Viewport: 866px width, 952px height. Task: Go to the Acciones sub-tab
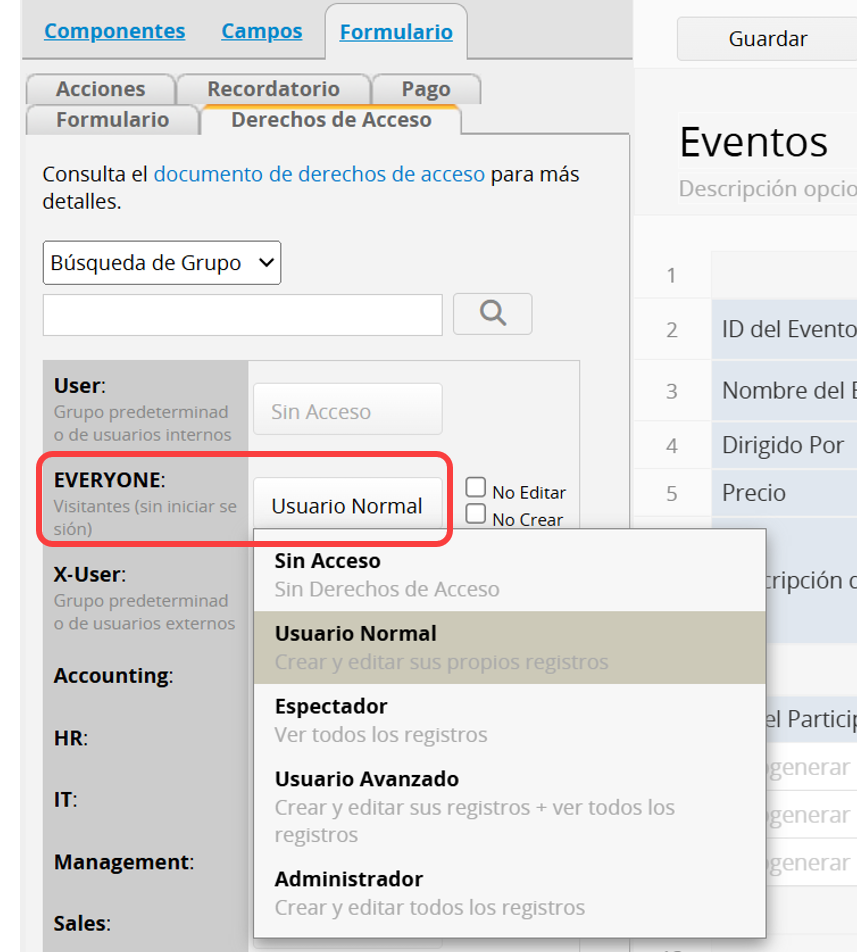pos(100,89)
